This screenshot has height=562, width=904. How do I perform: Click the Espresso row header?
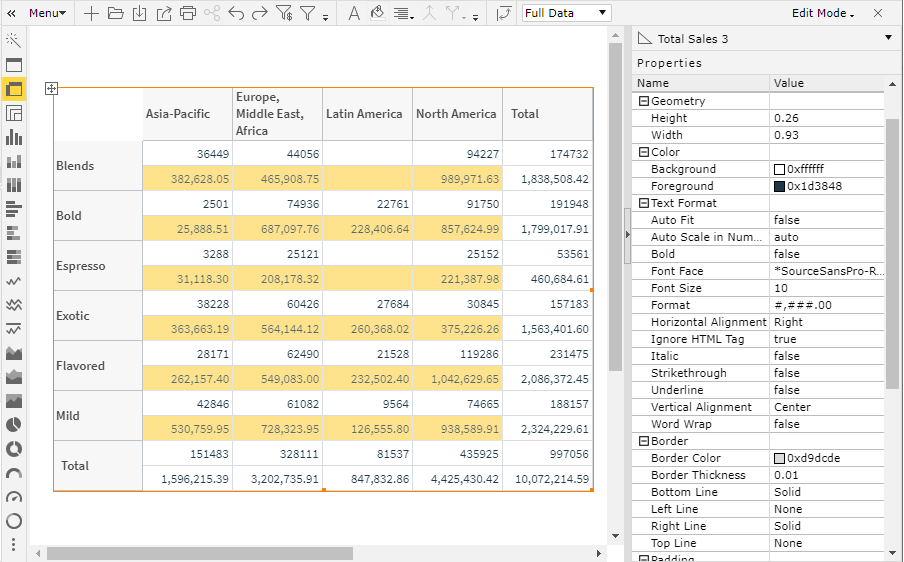[98, 266]
